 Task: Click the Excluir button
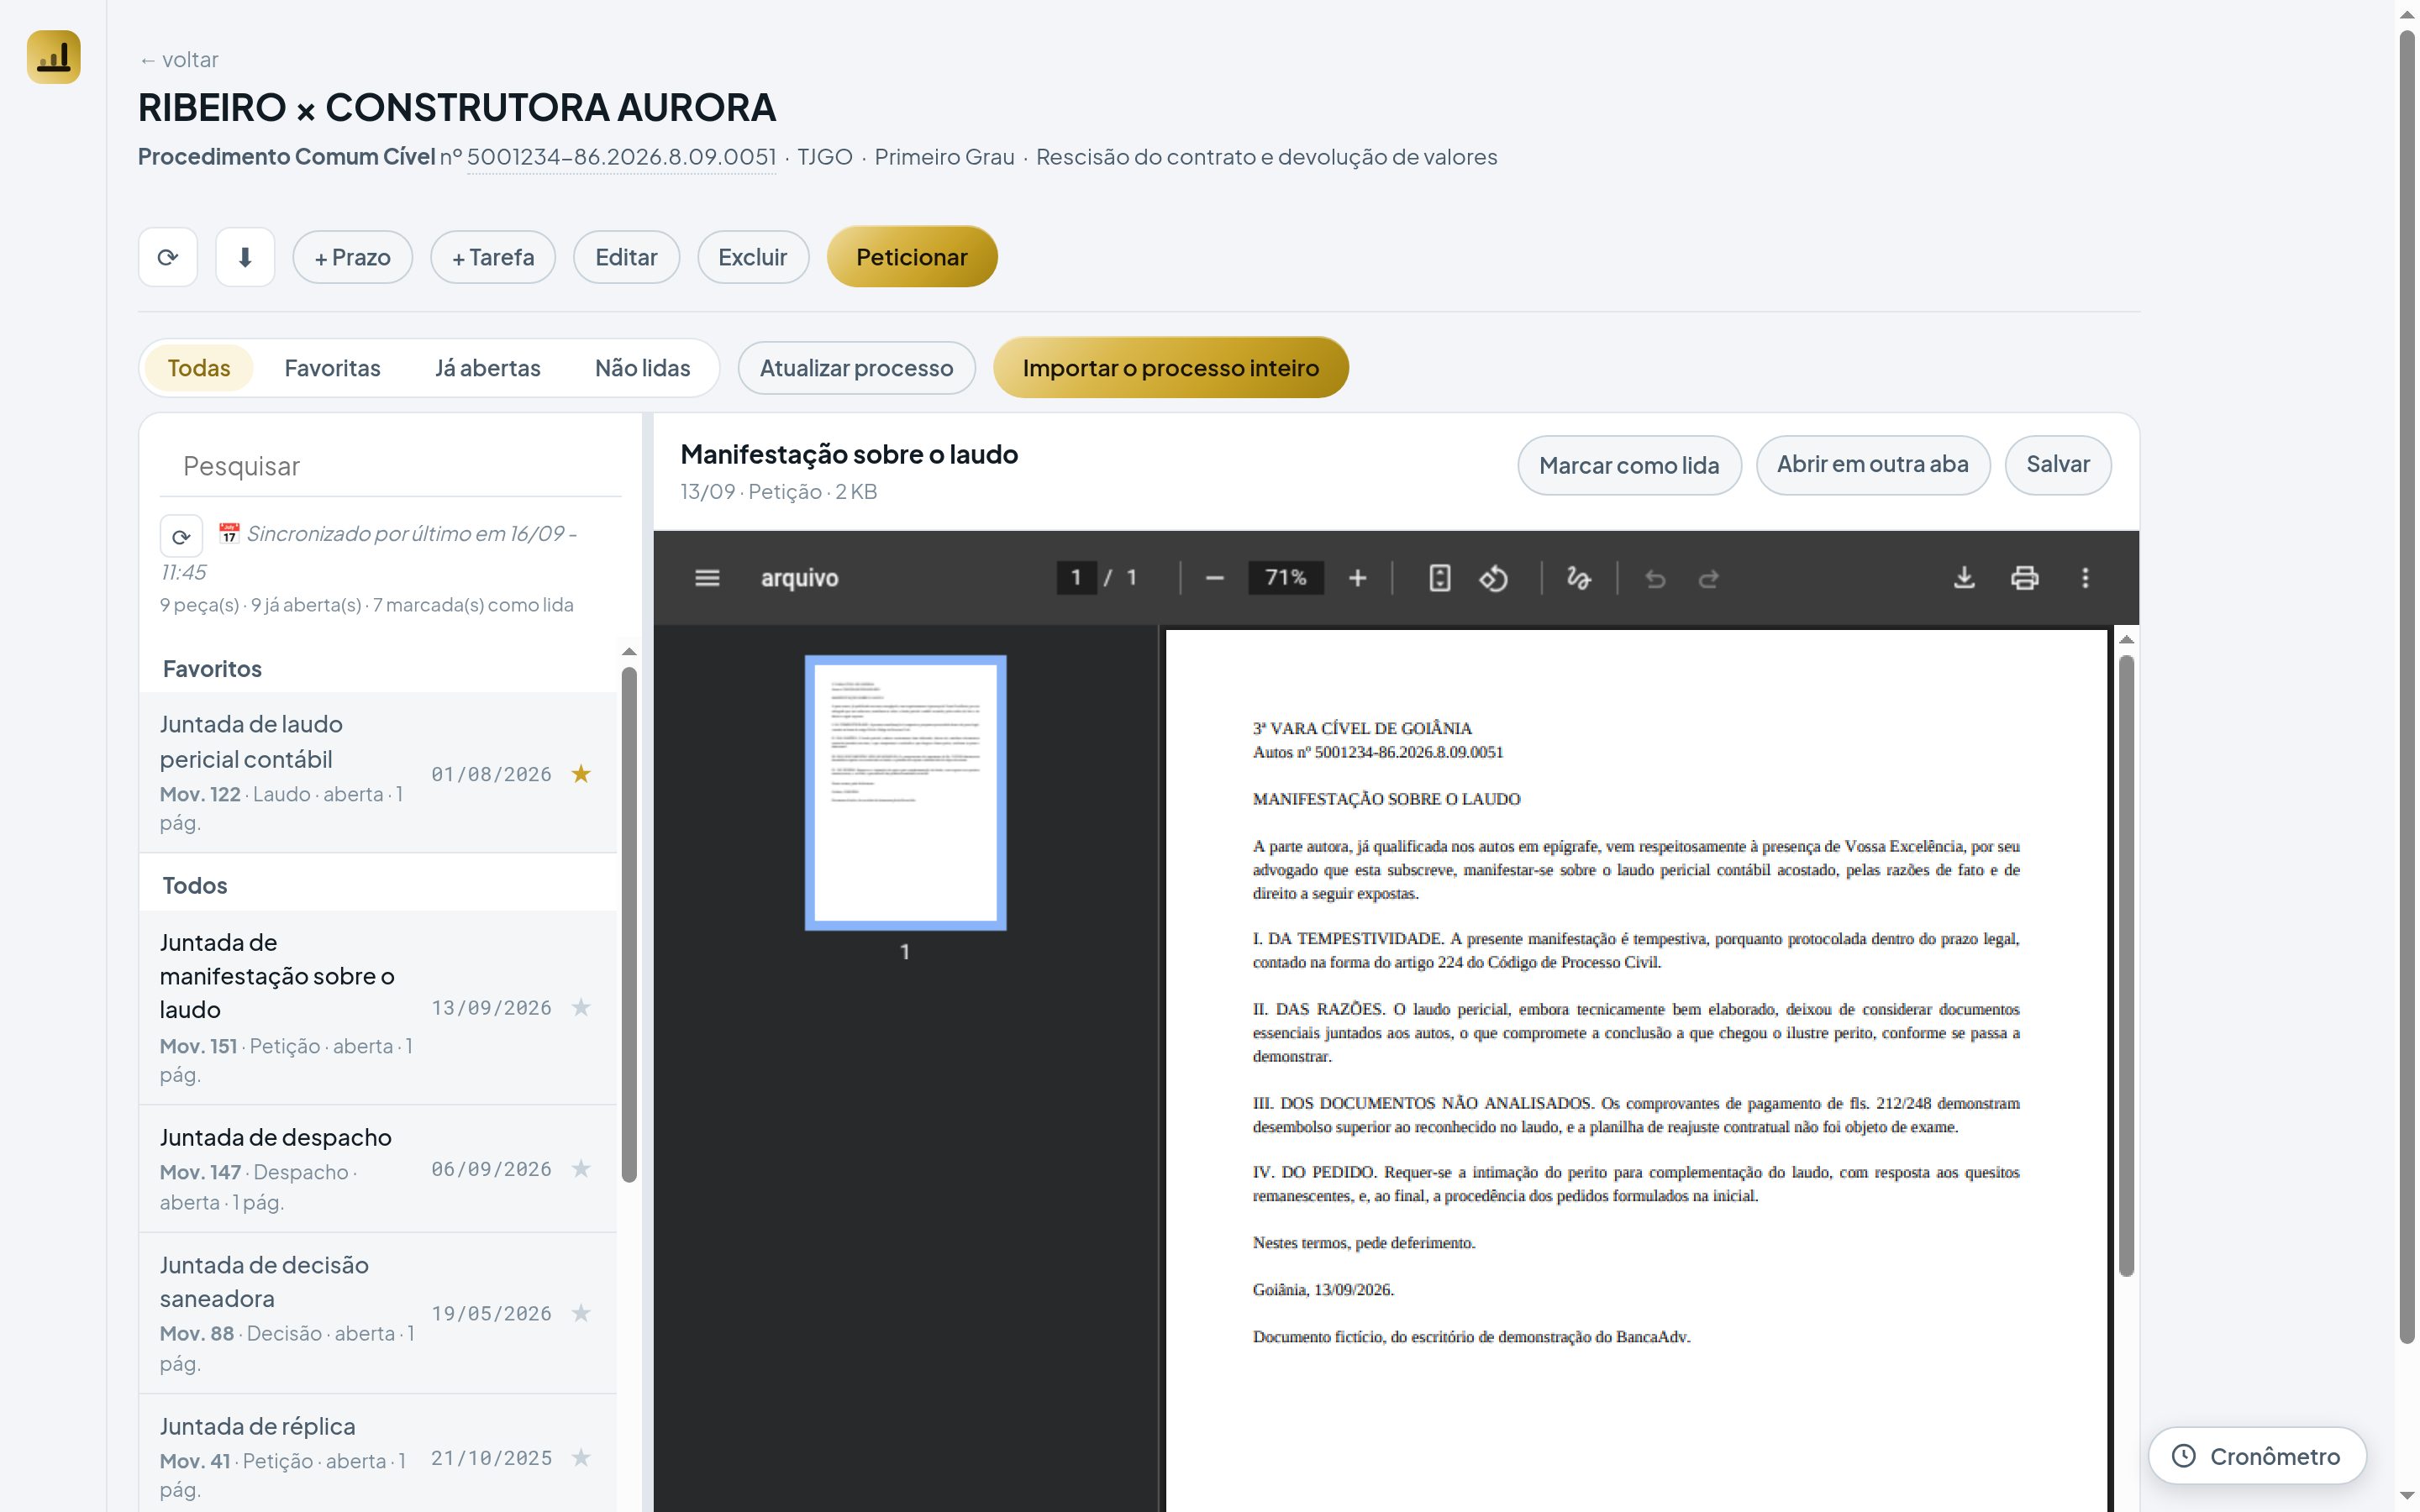(x=753, y=257)
